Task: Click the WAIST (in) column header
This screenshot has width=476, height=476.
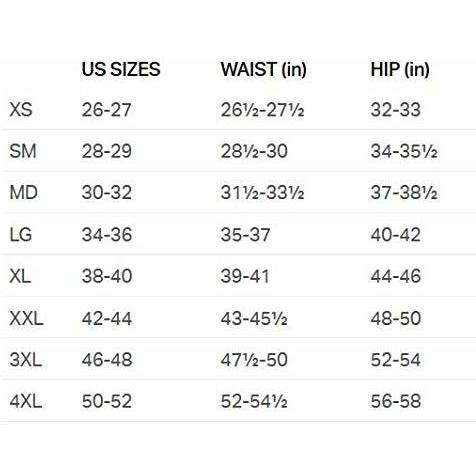Action: pos(263,70)
